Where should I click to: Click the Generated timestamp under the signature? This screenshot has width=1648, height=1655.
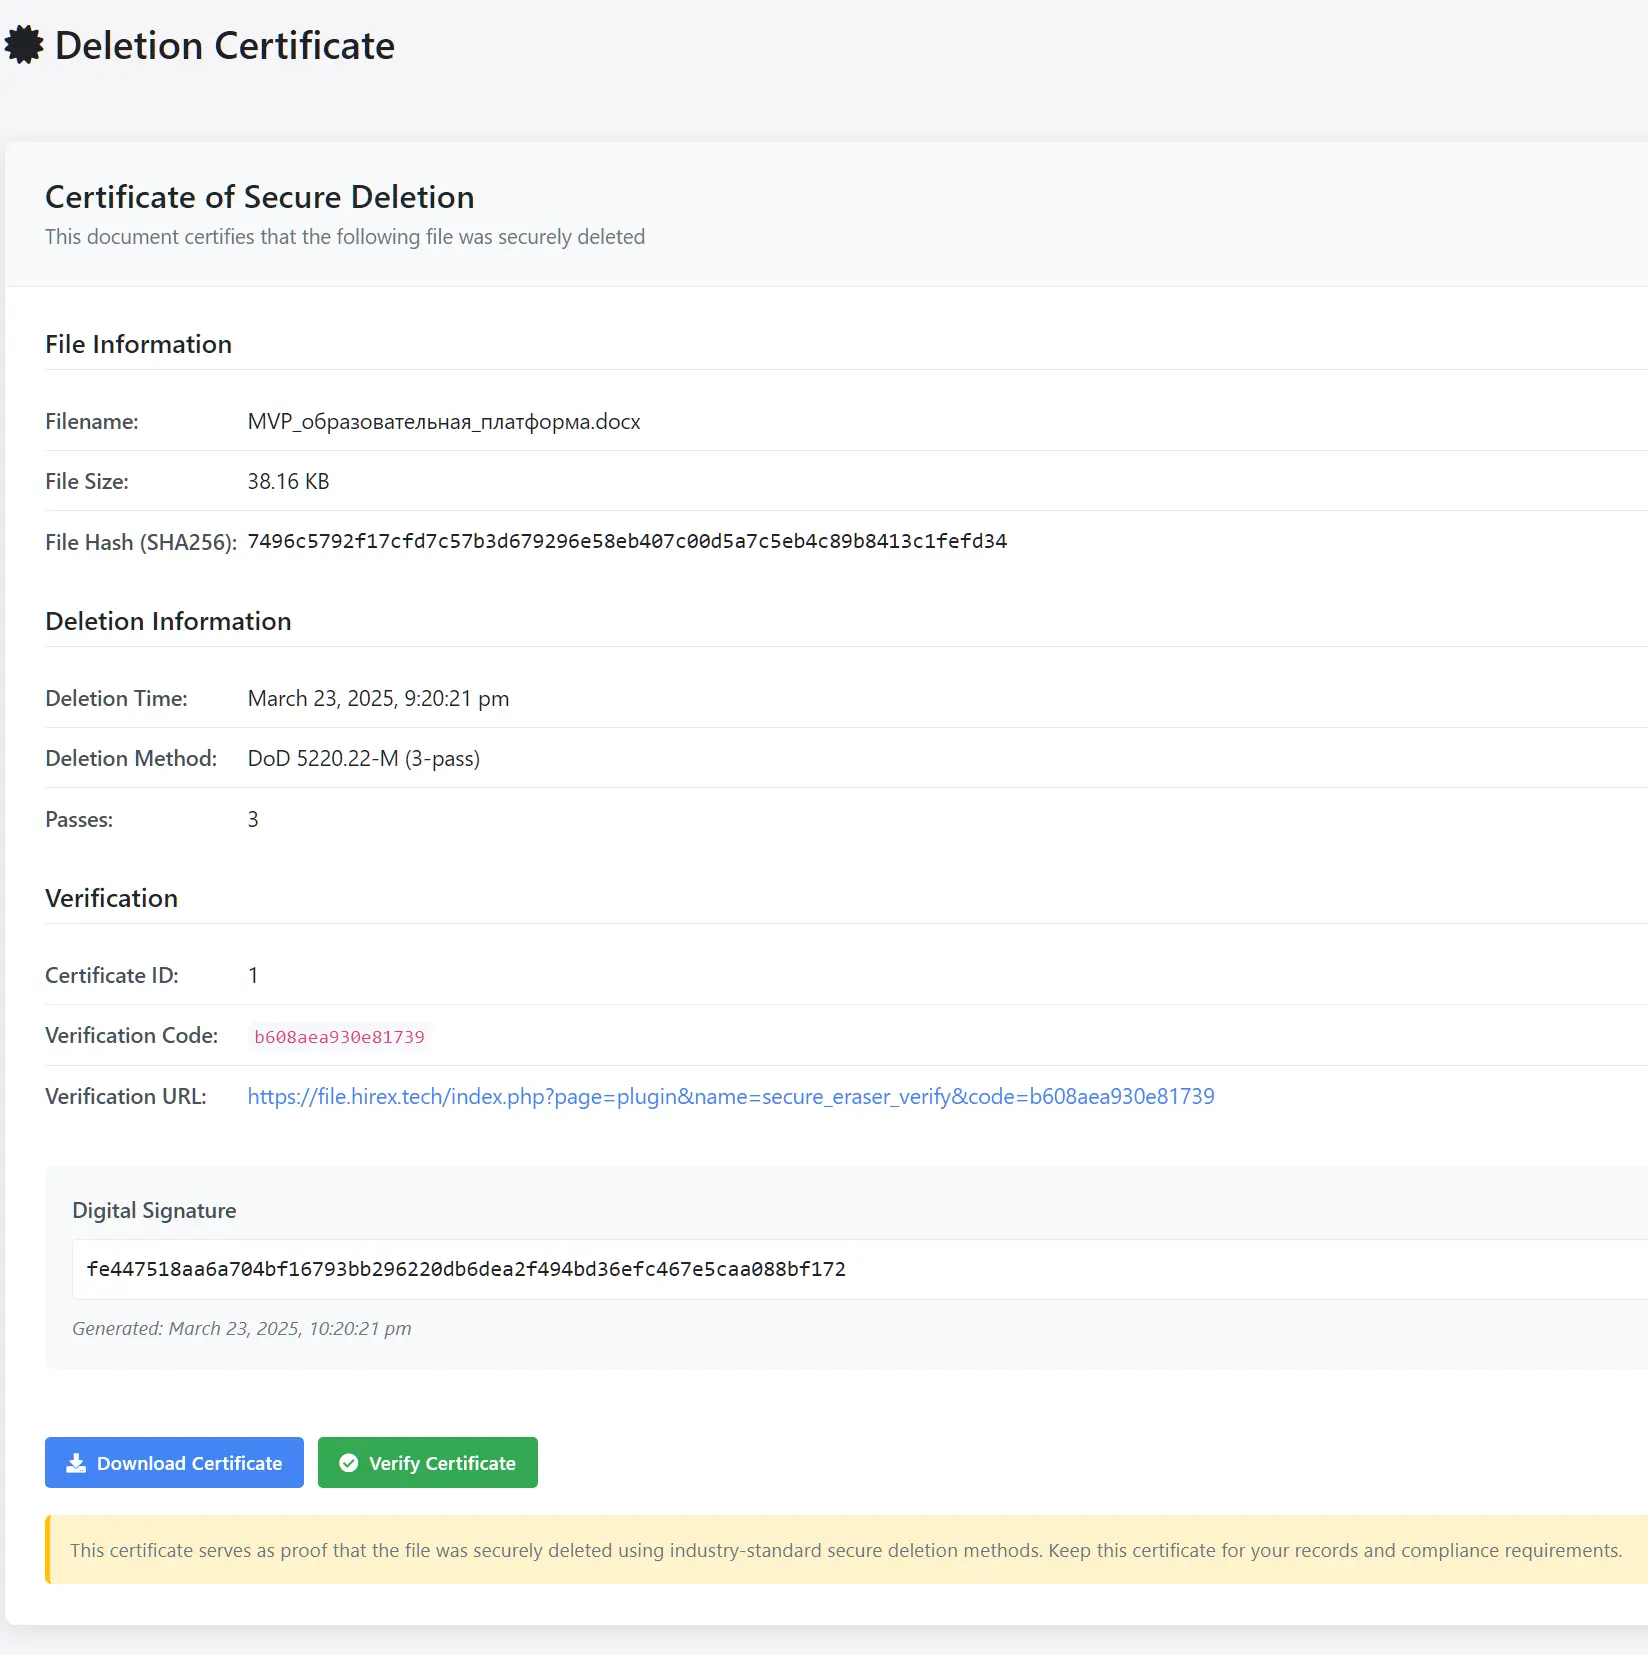coord(241,1328)
